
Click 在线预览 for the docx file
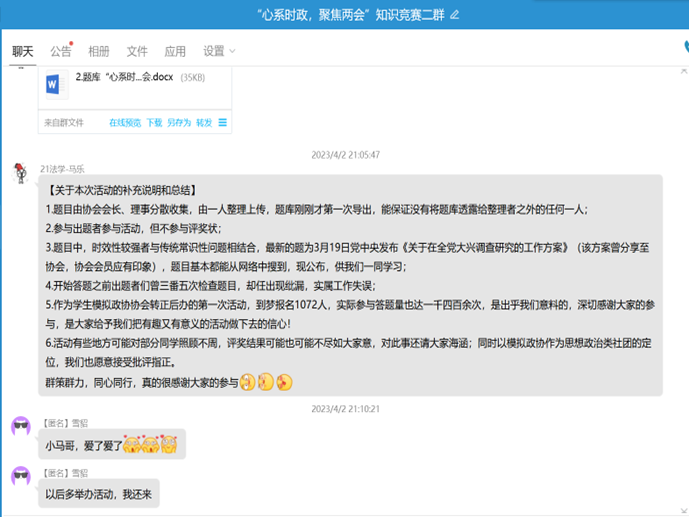[x=125, y=123]
